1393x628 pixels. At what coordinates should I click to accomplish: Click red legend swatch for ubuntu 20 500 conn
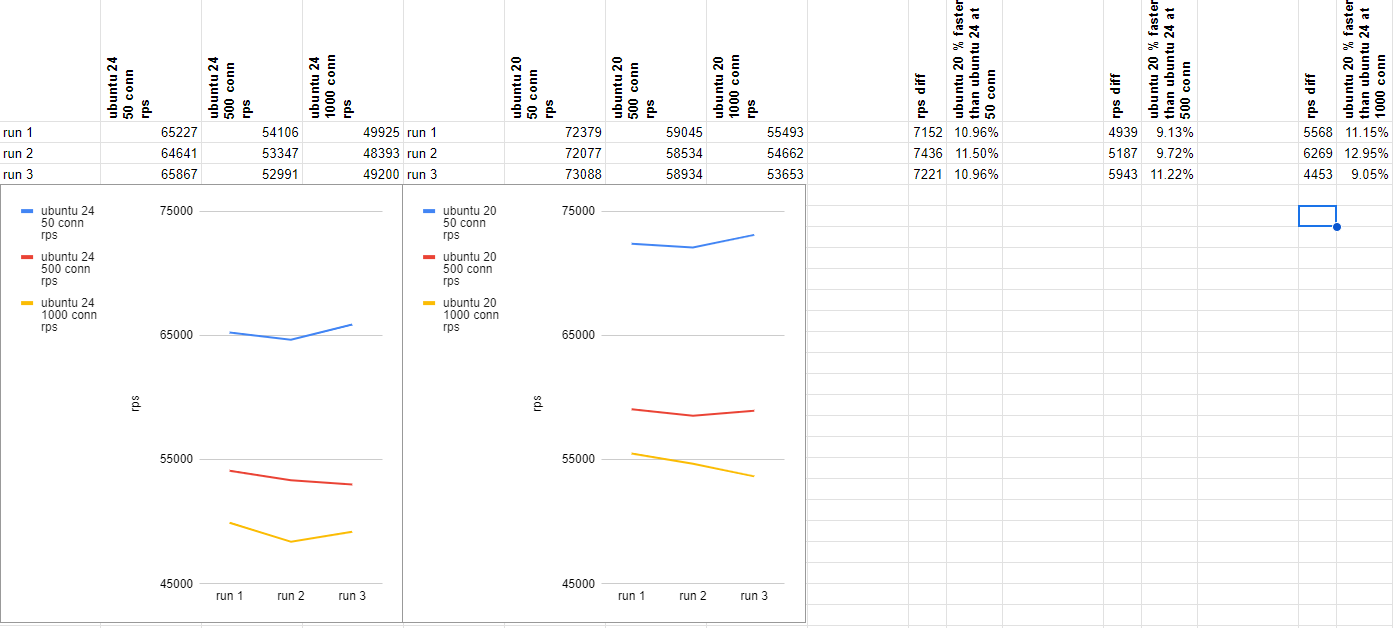(429, 257)
